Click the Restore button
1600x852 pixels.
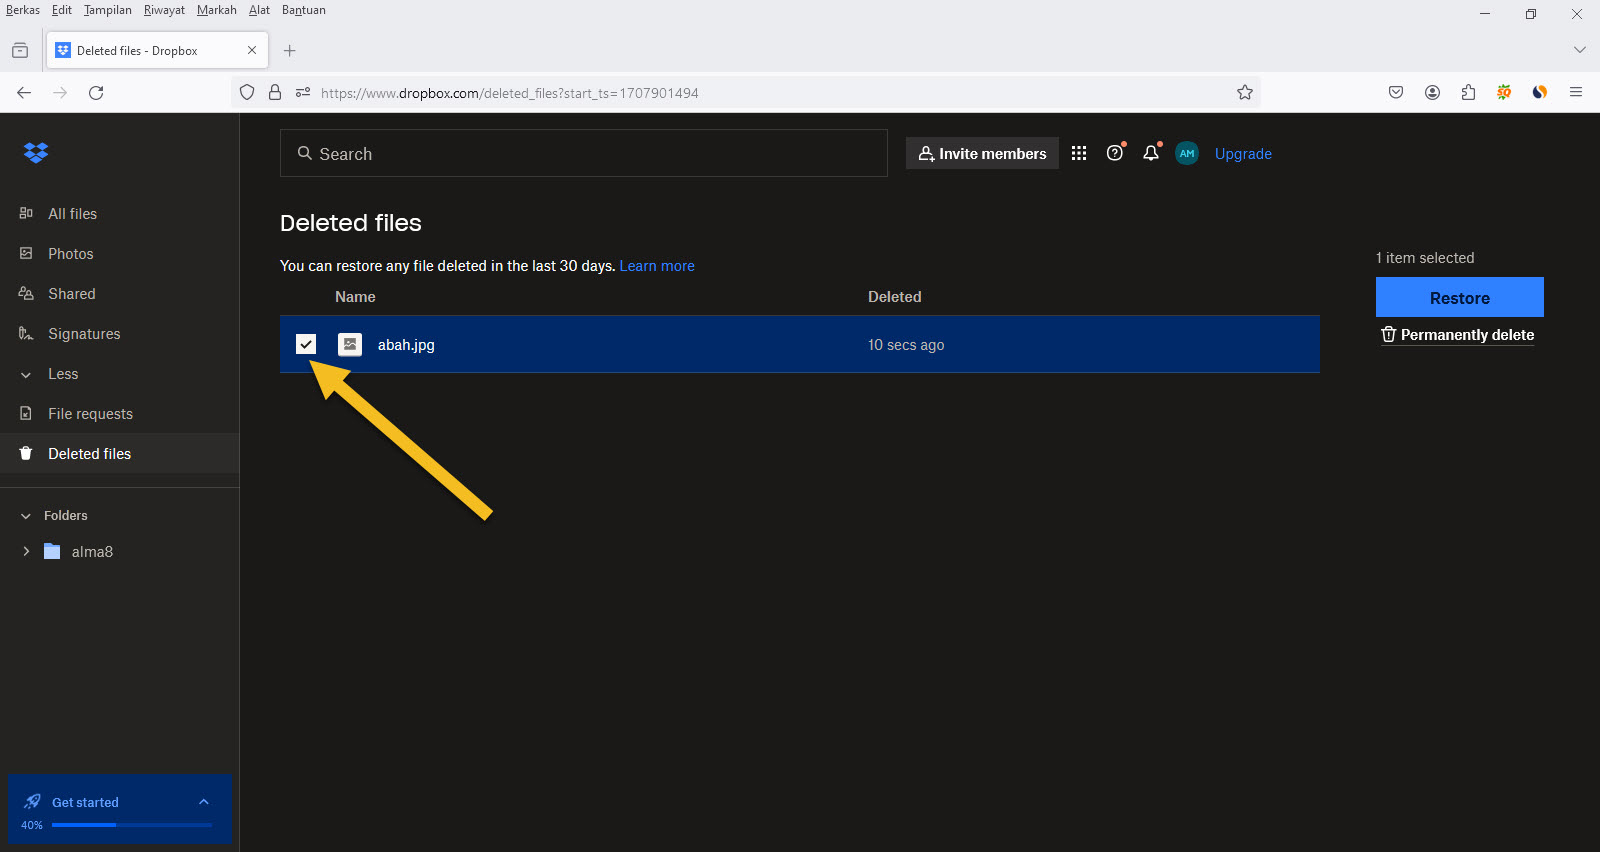pos(1459,298)
